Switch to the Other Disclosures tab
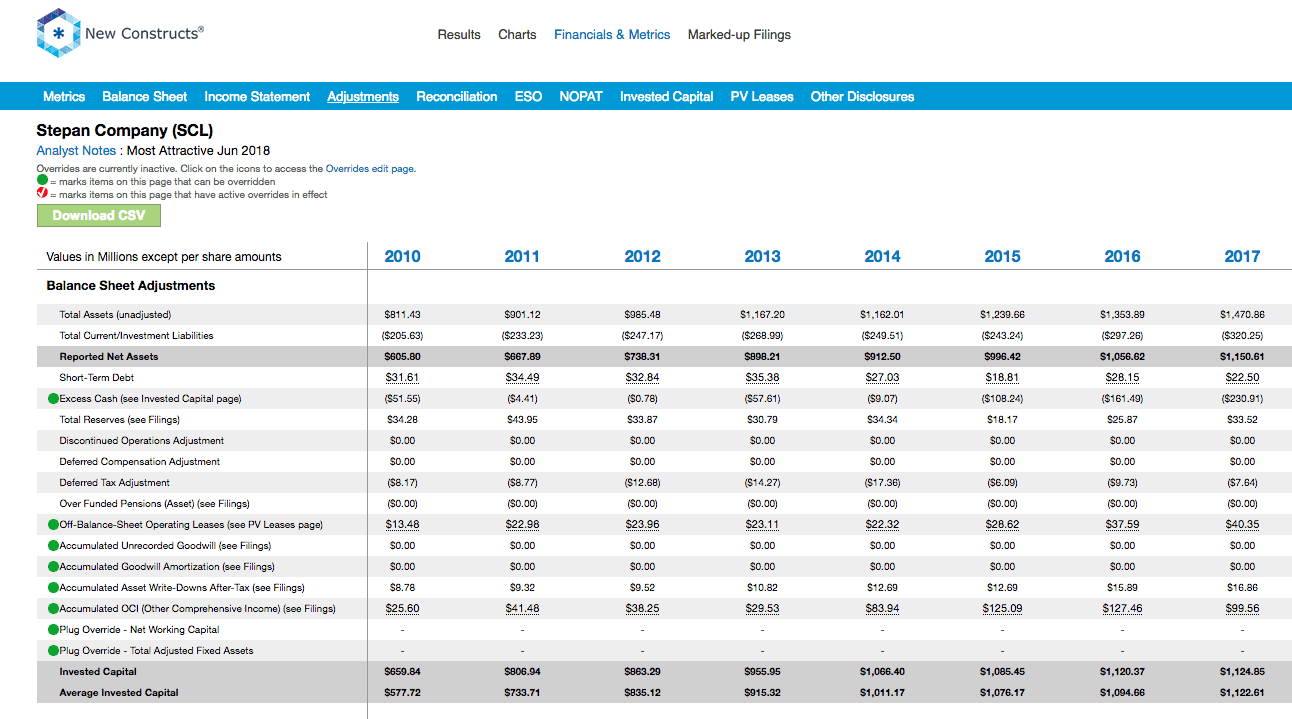The width and height of the screenshot is (1292, 719). (862, 97)
